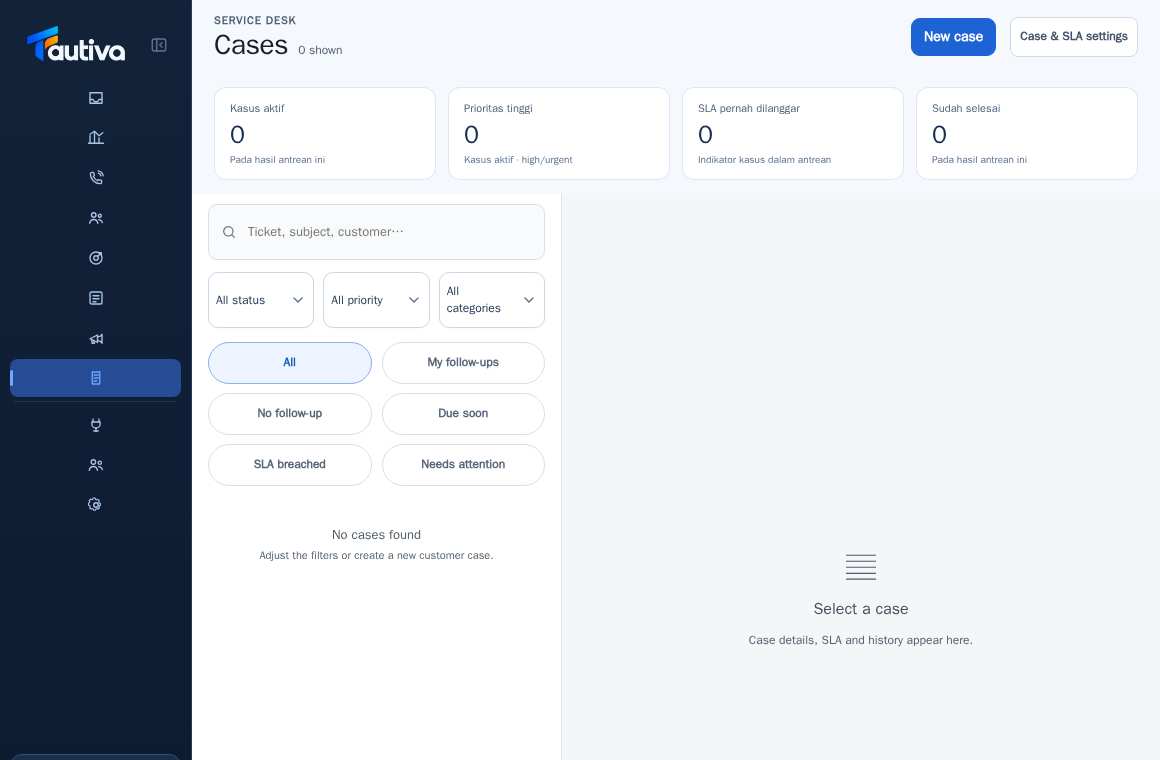Open the people icon directly below the phone icon
The image size is (1160, 760).
95,218
